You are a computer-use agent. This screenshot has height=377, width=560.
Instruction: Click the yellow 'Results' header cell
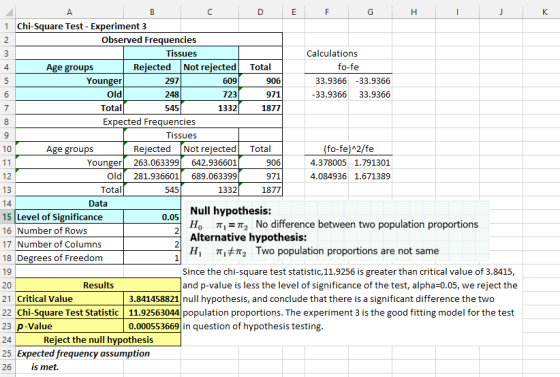[x=98, y=285]
